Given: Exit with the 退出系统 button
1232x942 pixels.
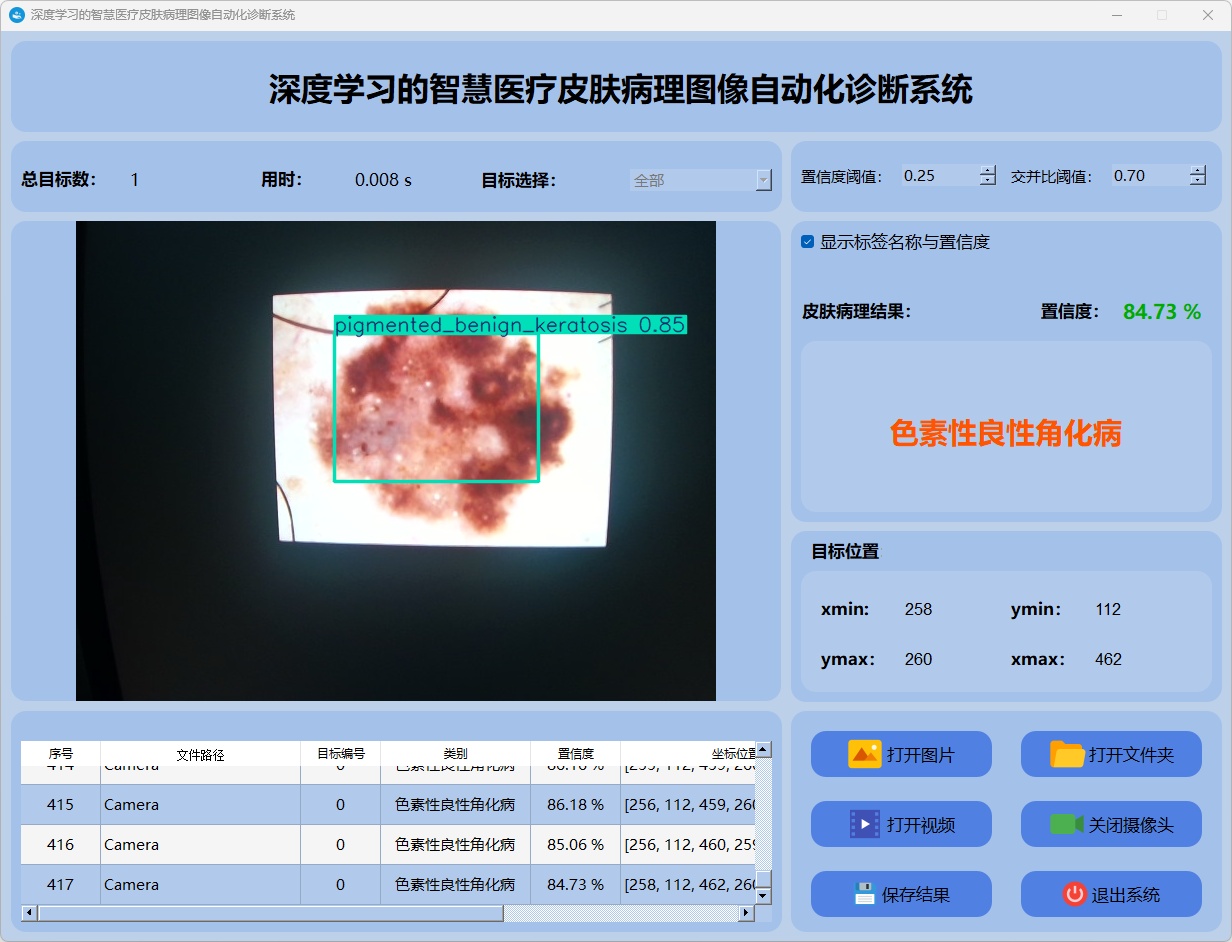Looking at the screenshot, I should [1111, 894].
